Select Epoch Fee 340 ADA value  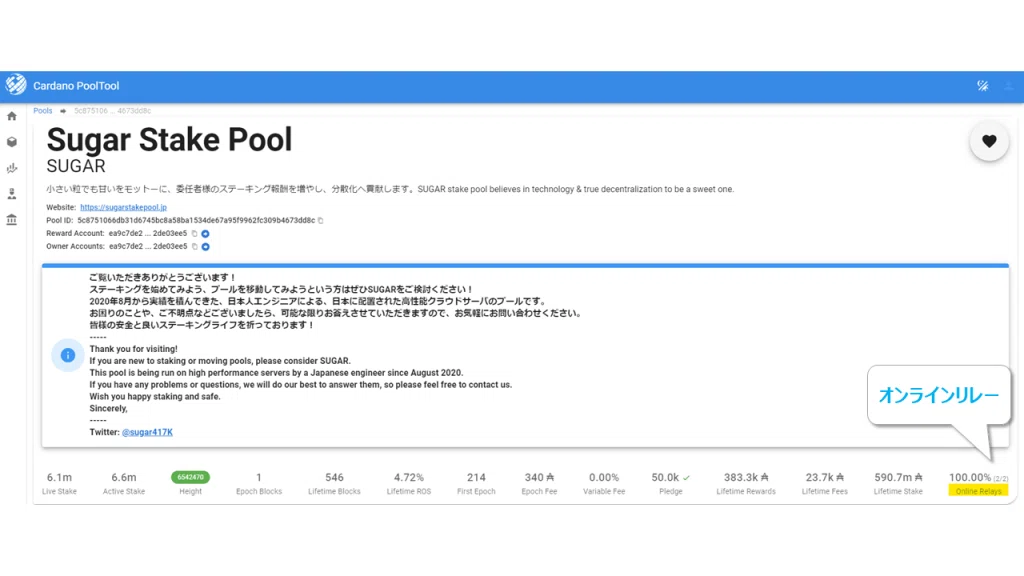tap(539, 477)
